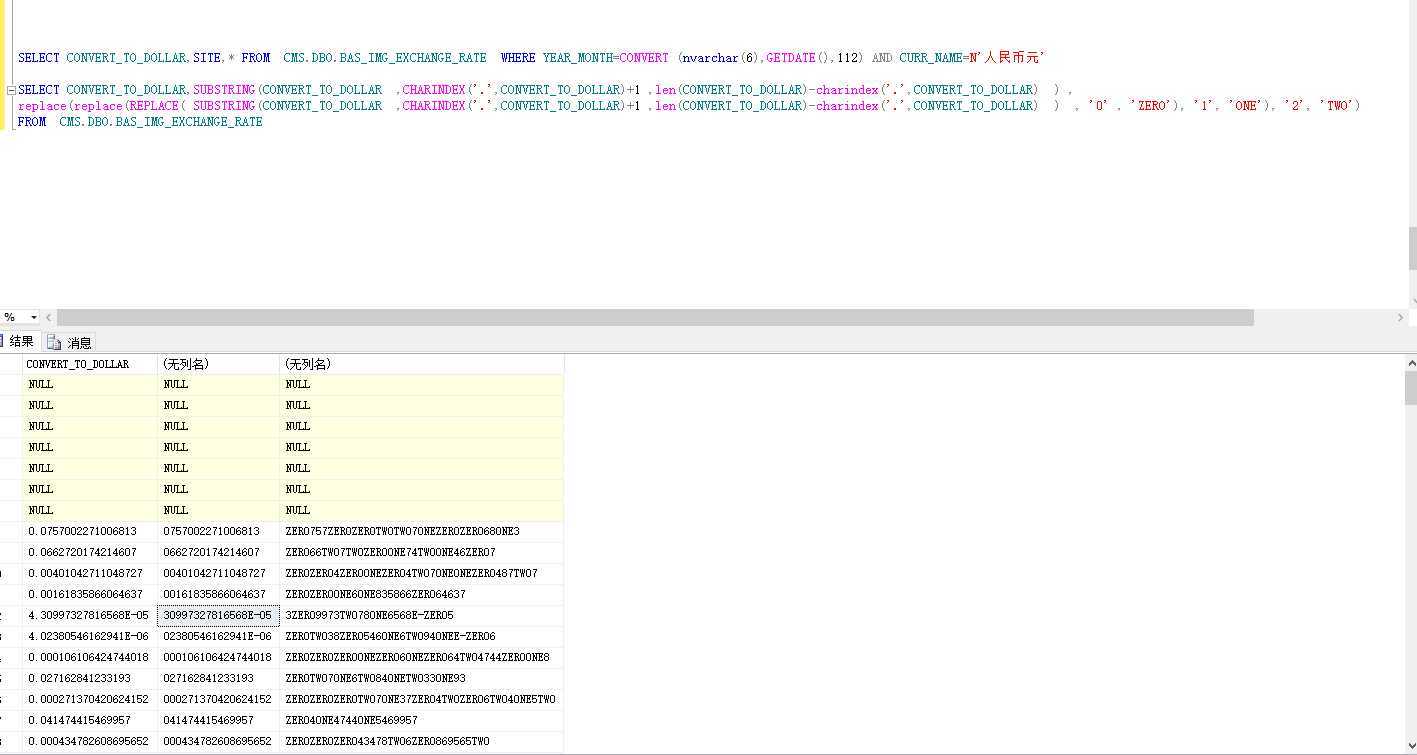
Task: Select highlighted cell 30997327816568E-05
Action: pyautogui.click(x=218, y=615)
